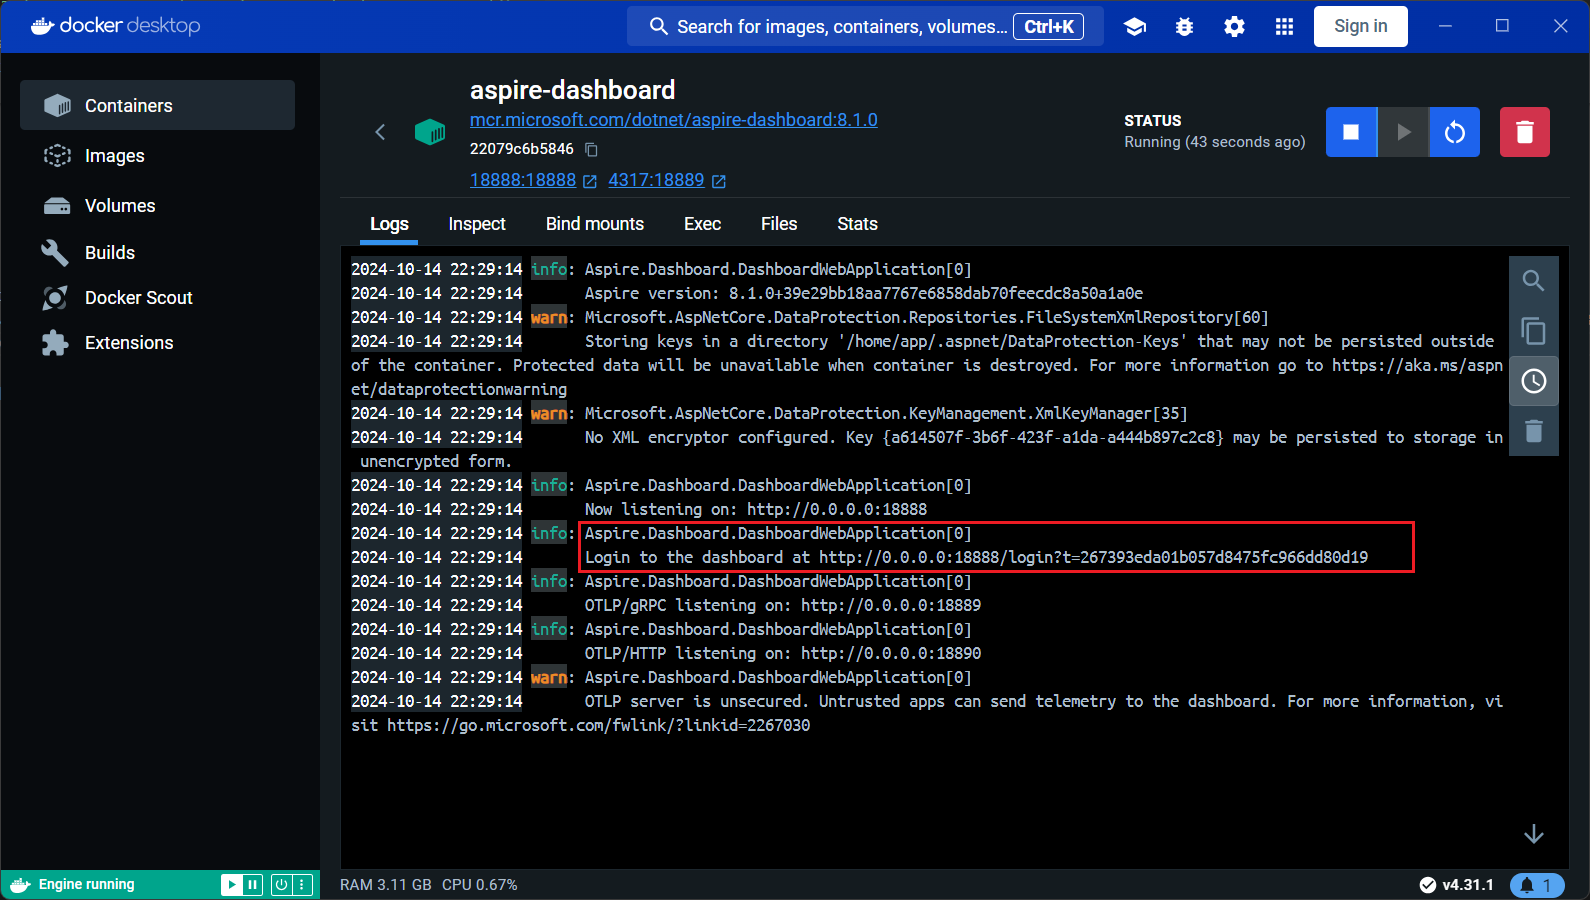1590x900 pixels.
Task: Click version v4.31.1 update status
Action: click(1457, 885)
